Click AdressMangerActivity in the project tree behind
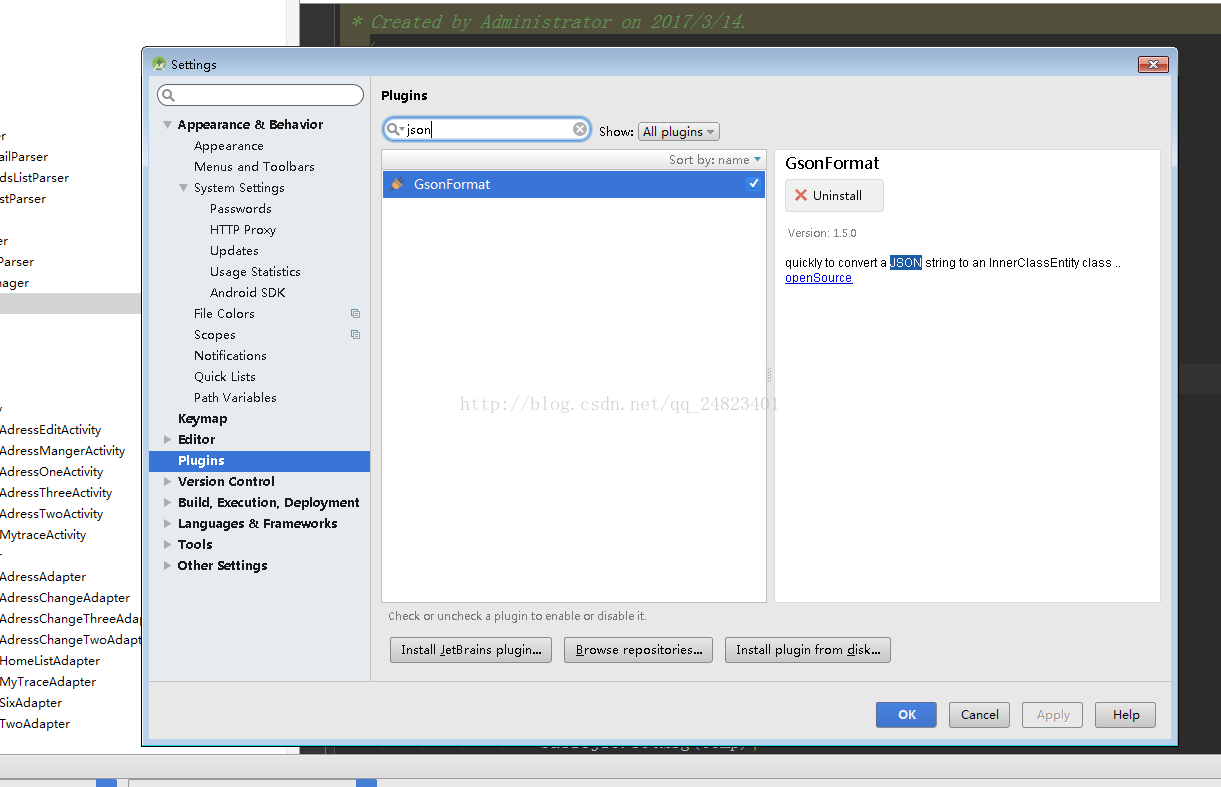The width and height of the screenshot is (1221, 787). (x=62, y=451)
